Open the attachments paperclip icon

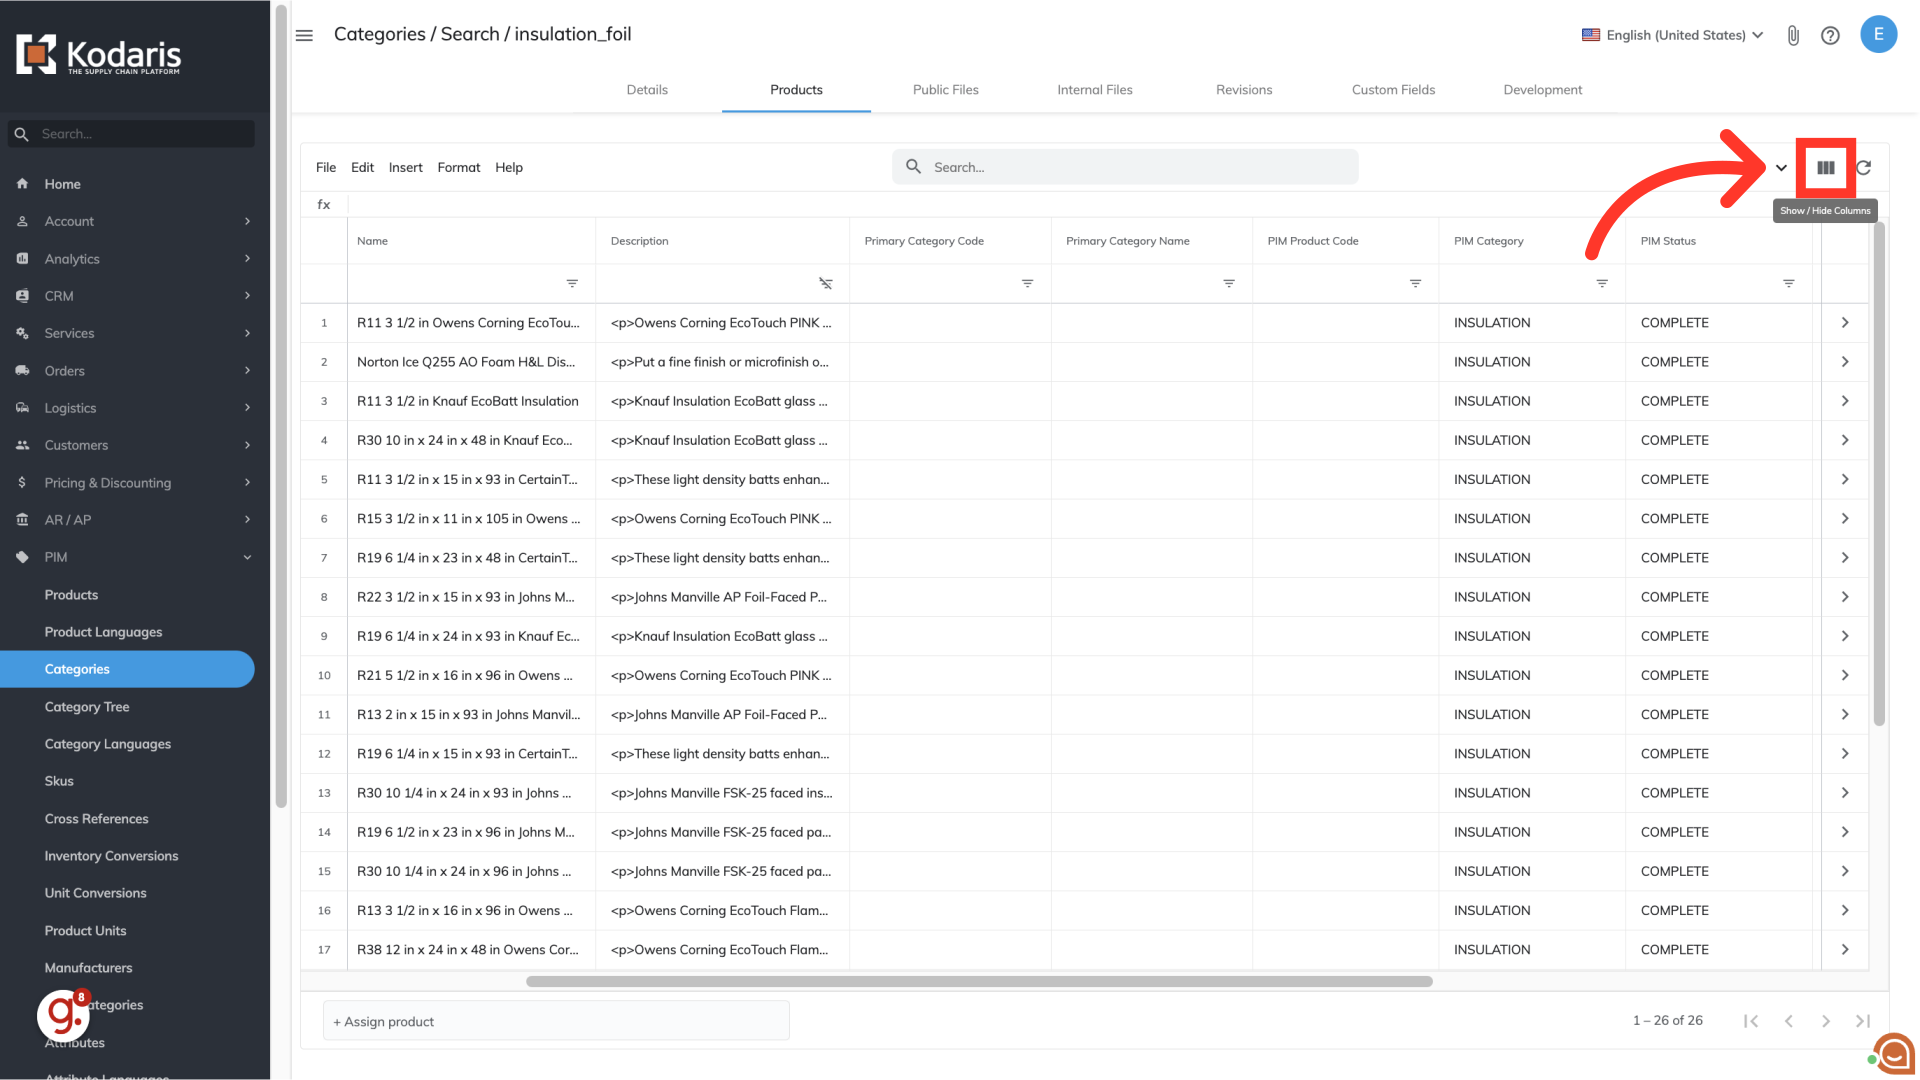pyautogui.click(x=1793, y=36)
